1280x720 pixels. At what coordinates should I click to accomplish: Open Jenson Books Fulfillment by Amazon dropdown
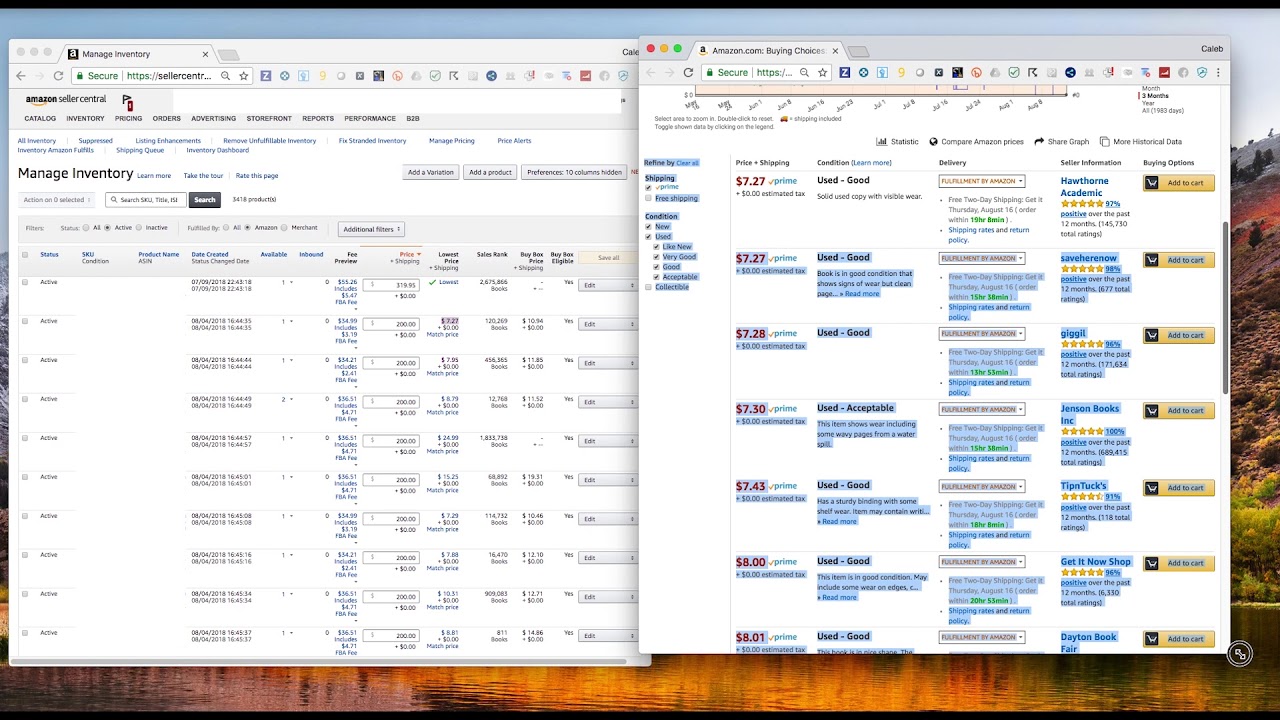click(x=982, y=409)
